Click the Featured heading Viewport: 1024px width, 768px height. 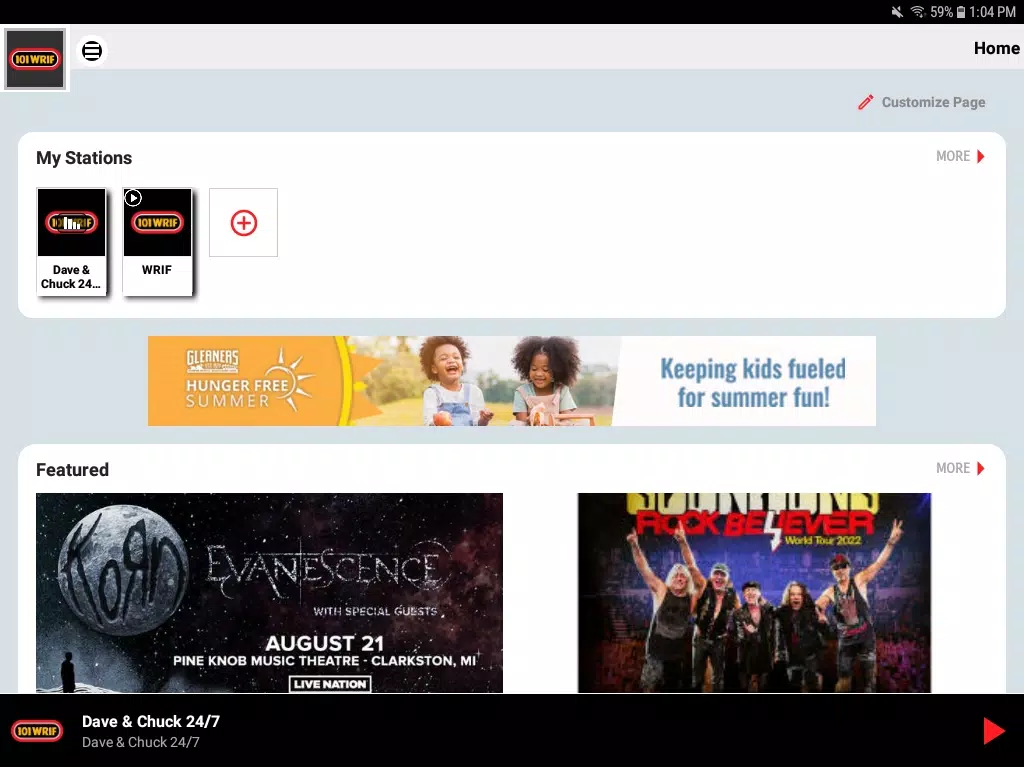pyautogui.click(x=72, y=470)
